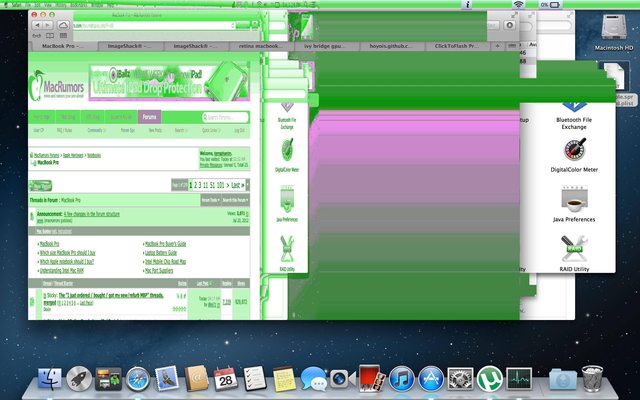Switch to the ClickToFlash Pr tab
The width and height of the screenshot is (640, 400).
point(457,46)
